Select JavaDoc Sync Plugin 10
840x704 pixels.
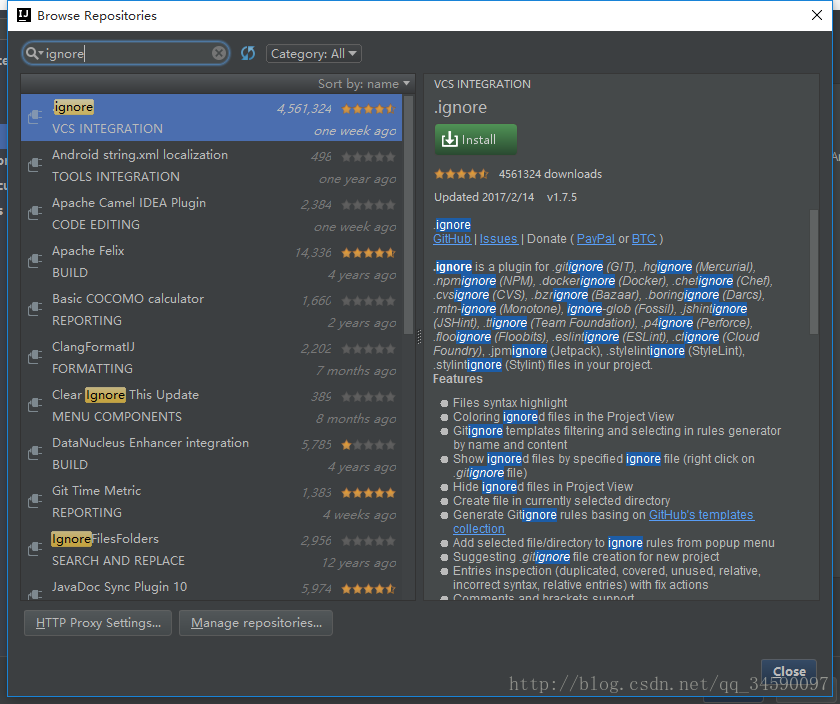click(x=212, y=588)
